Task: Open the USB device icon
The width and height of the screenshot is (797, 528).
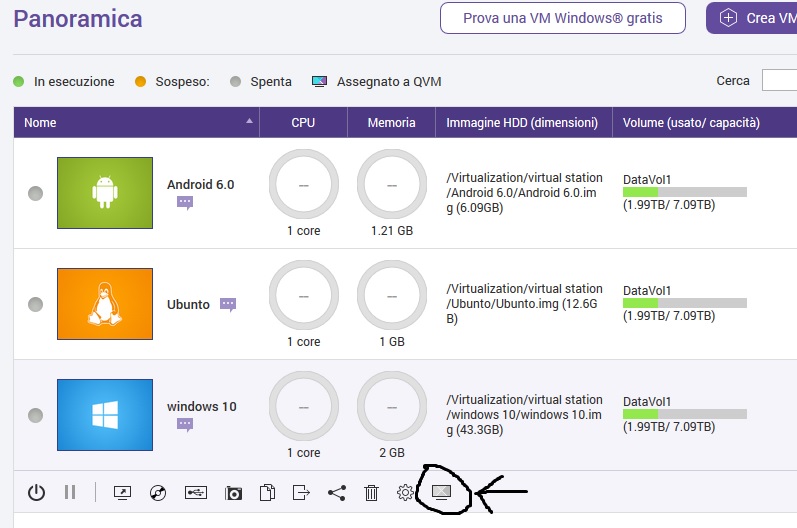Action: tap(196, 492)
